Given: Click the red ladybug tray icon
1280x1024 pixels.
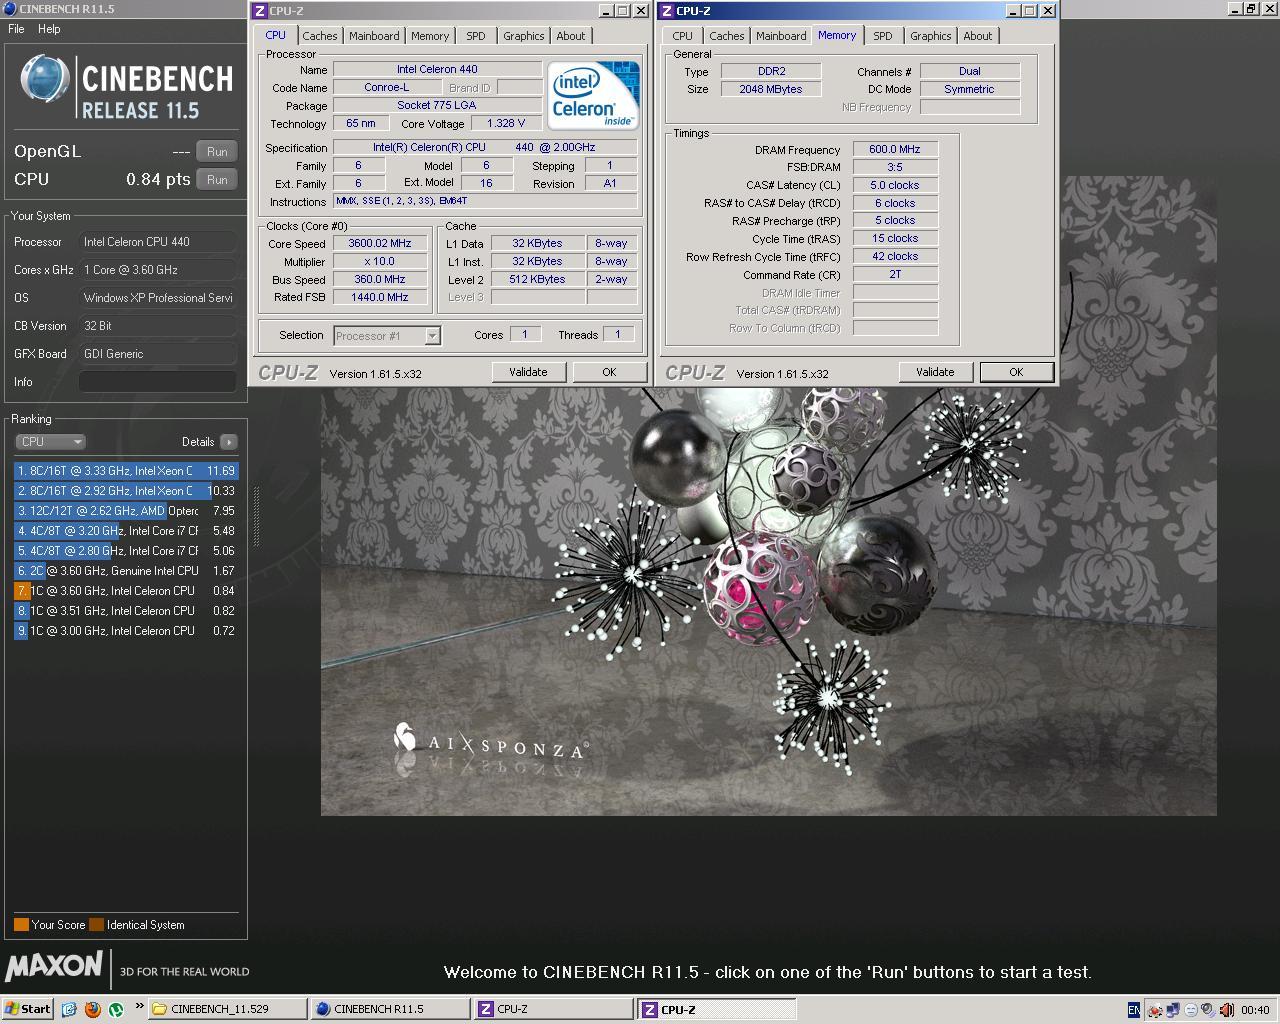Looking at the screenshot, I should tap(1155, 1010).
